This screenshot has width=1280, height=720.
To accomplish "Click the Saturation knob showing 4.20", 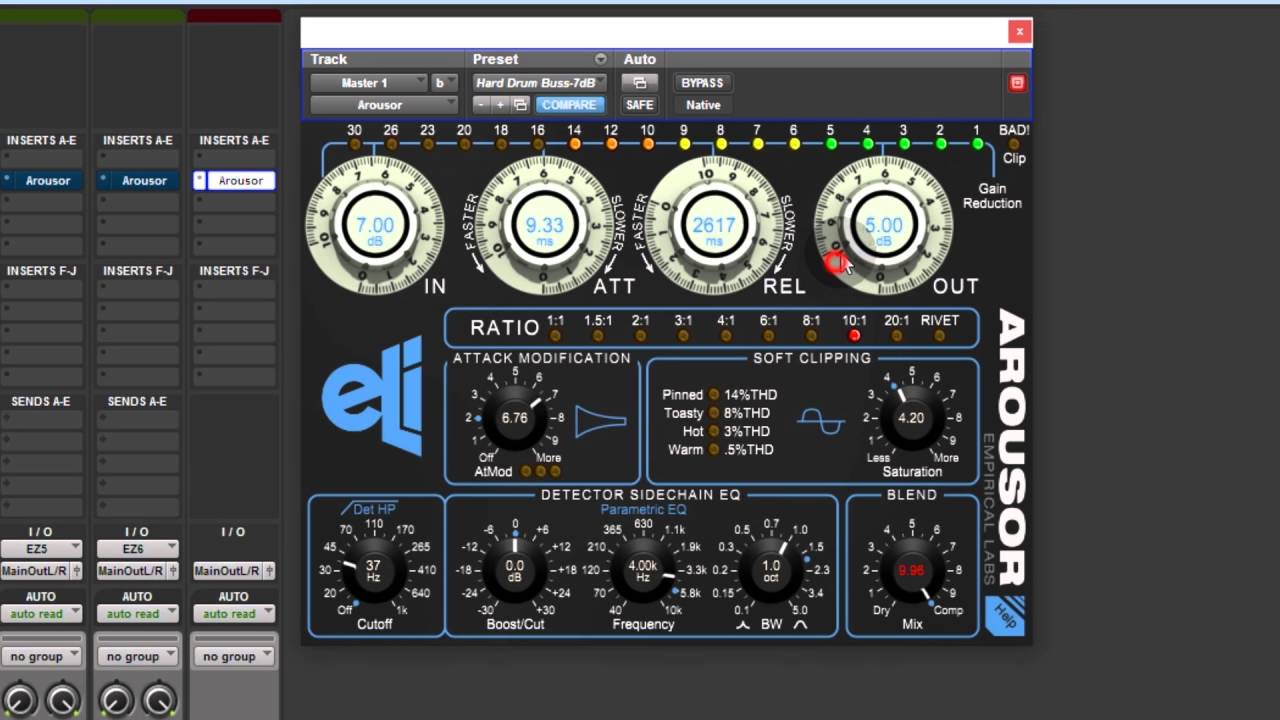I will tap(911, 418).
